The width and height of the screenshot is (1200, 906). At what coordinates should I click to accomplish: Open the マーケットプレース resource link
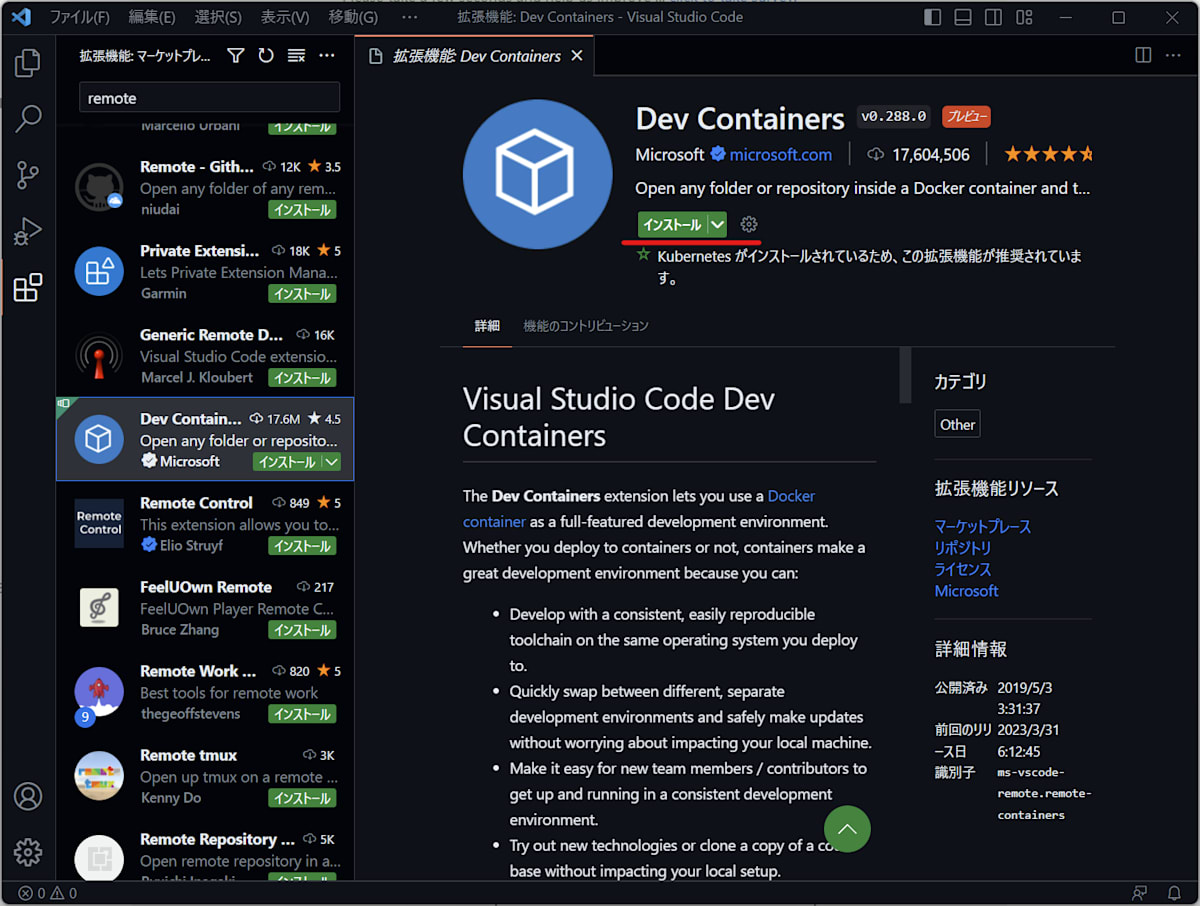pyautogui.click(x=983, y=525)
